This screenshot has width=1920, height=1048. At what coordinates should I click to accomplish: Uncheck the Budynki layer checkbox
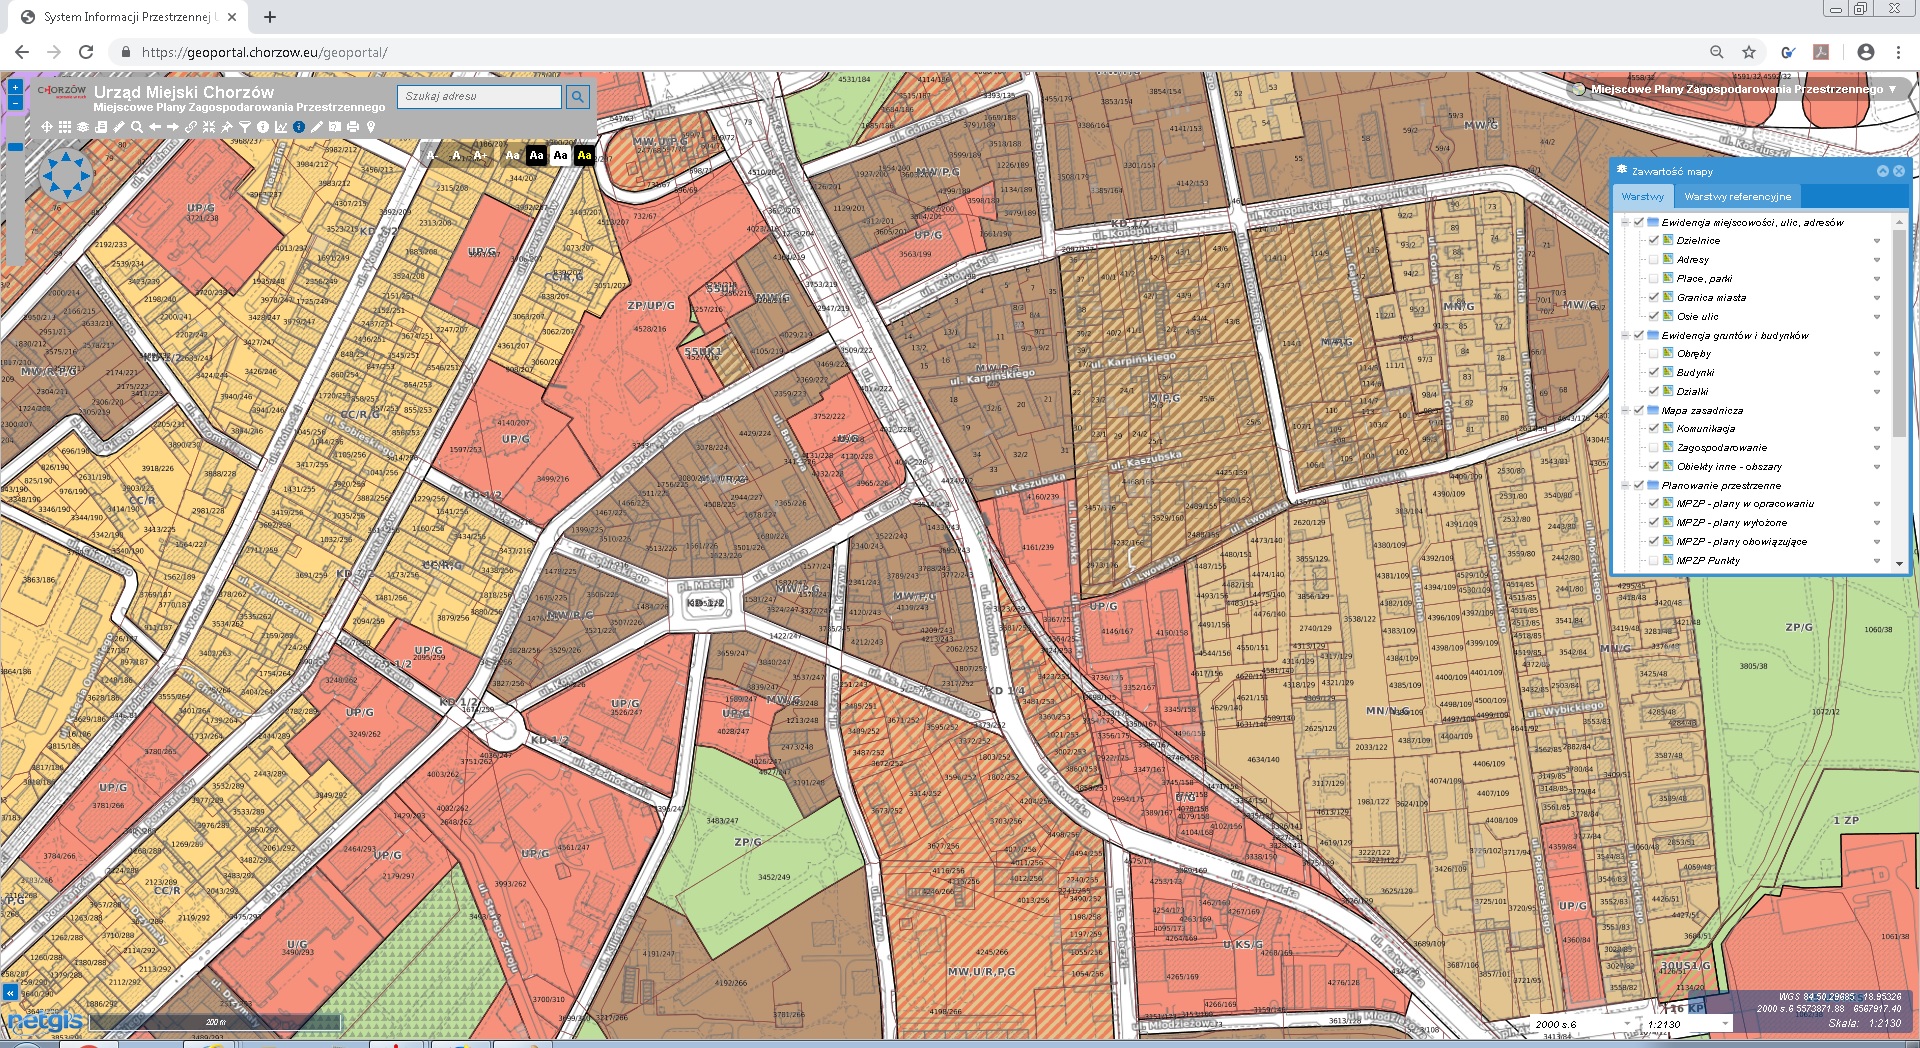(x=1654, y=372)
